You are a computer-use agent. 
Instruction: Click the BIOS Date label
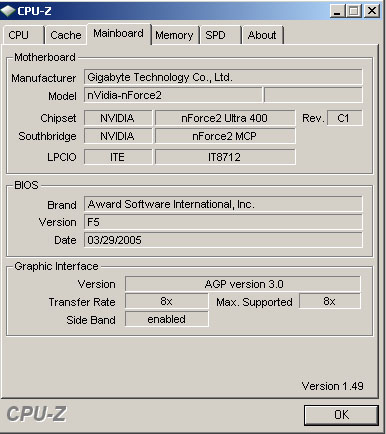coord(65,240)
